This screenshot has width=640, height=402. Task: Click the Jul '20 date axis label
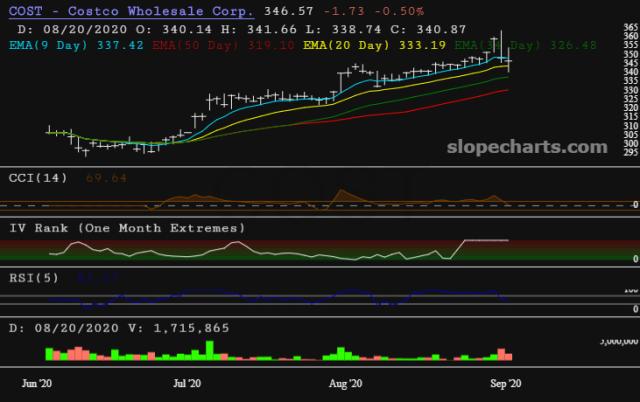point(188,382)
